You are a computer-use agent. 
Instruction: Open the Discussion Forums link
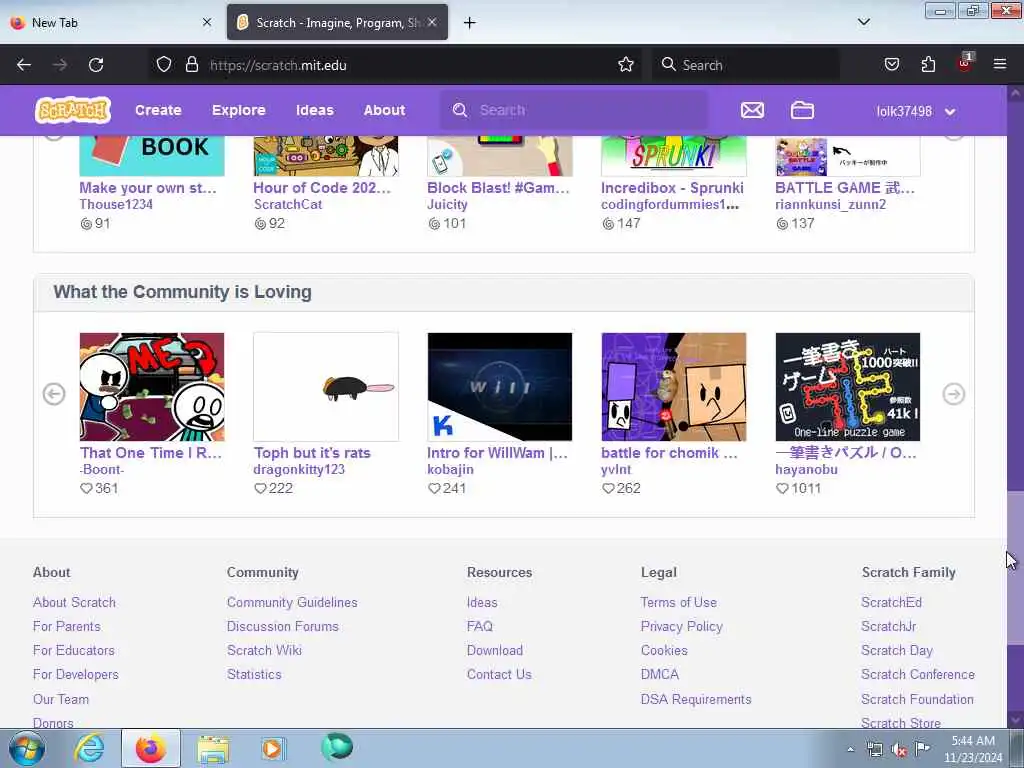pos(283,626)
